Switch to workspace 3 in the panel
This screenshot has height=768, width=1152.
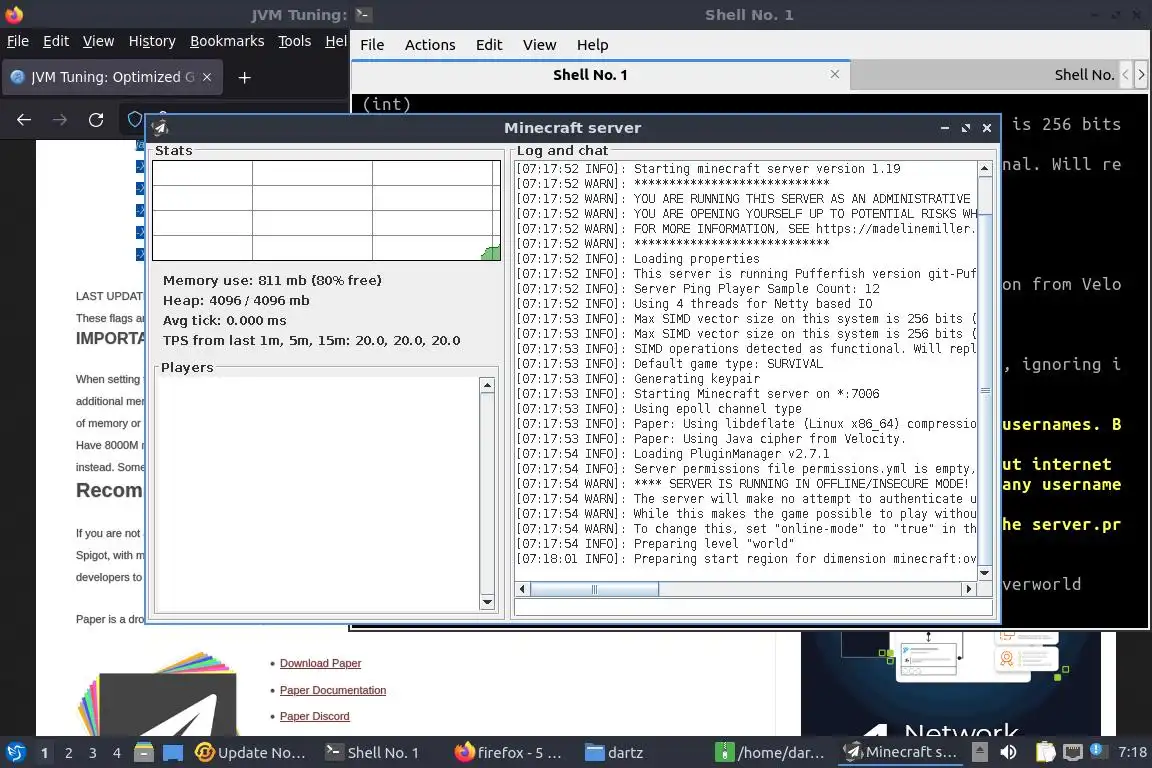(x=93, y=753)
